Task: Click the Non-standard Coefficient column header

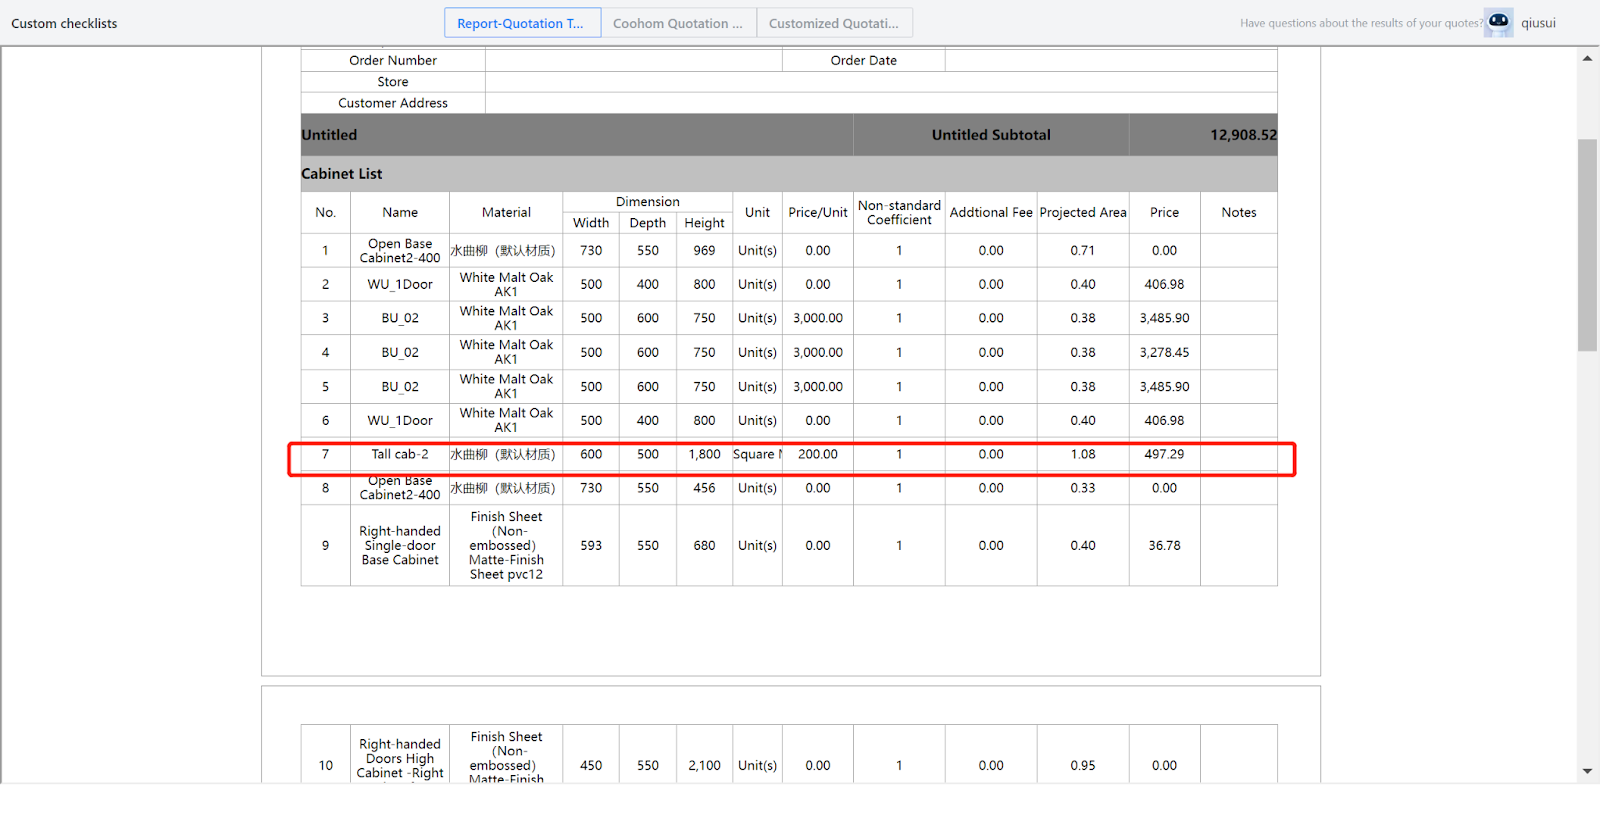Action: (899, 212)
